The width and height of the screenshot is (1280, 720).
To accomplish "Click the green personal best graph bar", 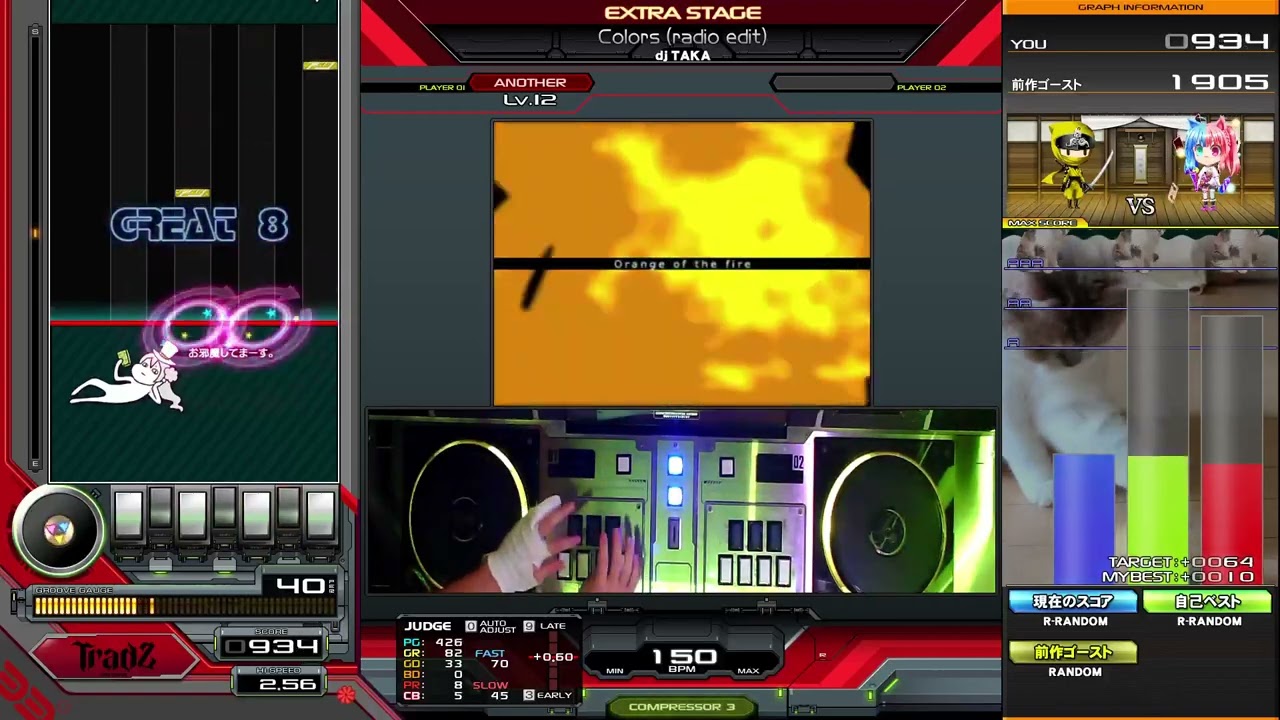I will click(1158, 518).
